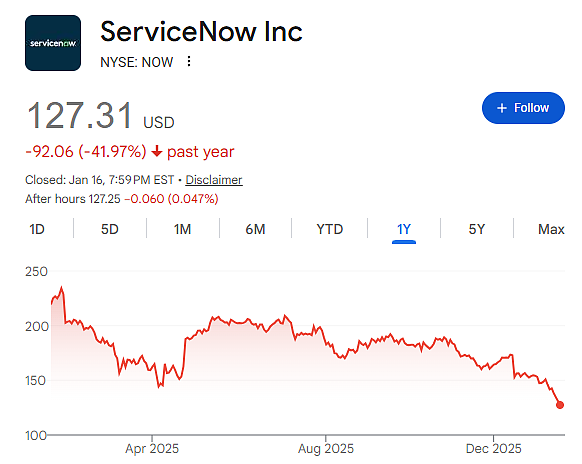
Task: Click the Apr 2025 axis marker
Action: click(152, 448)
